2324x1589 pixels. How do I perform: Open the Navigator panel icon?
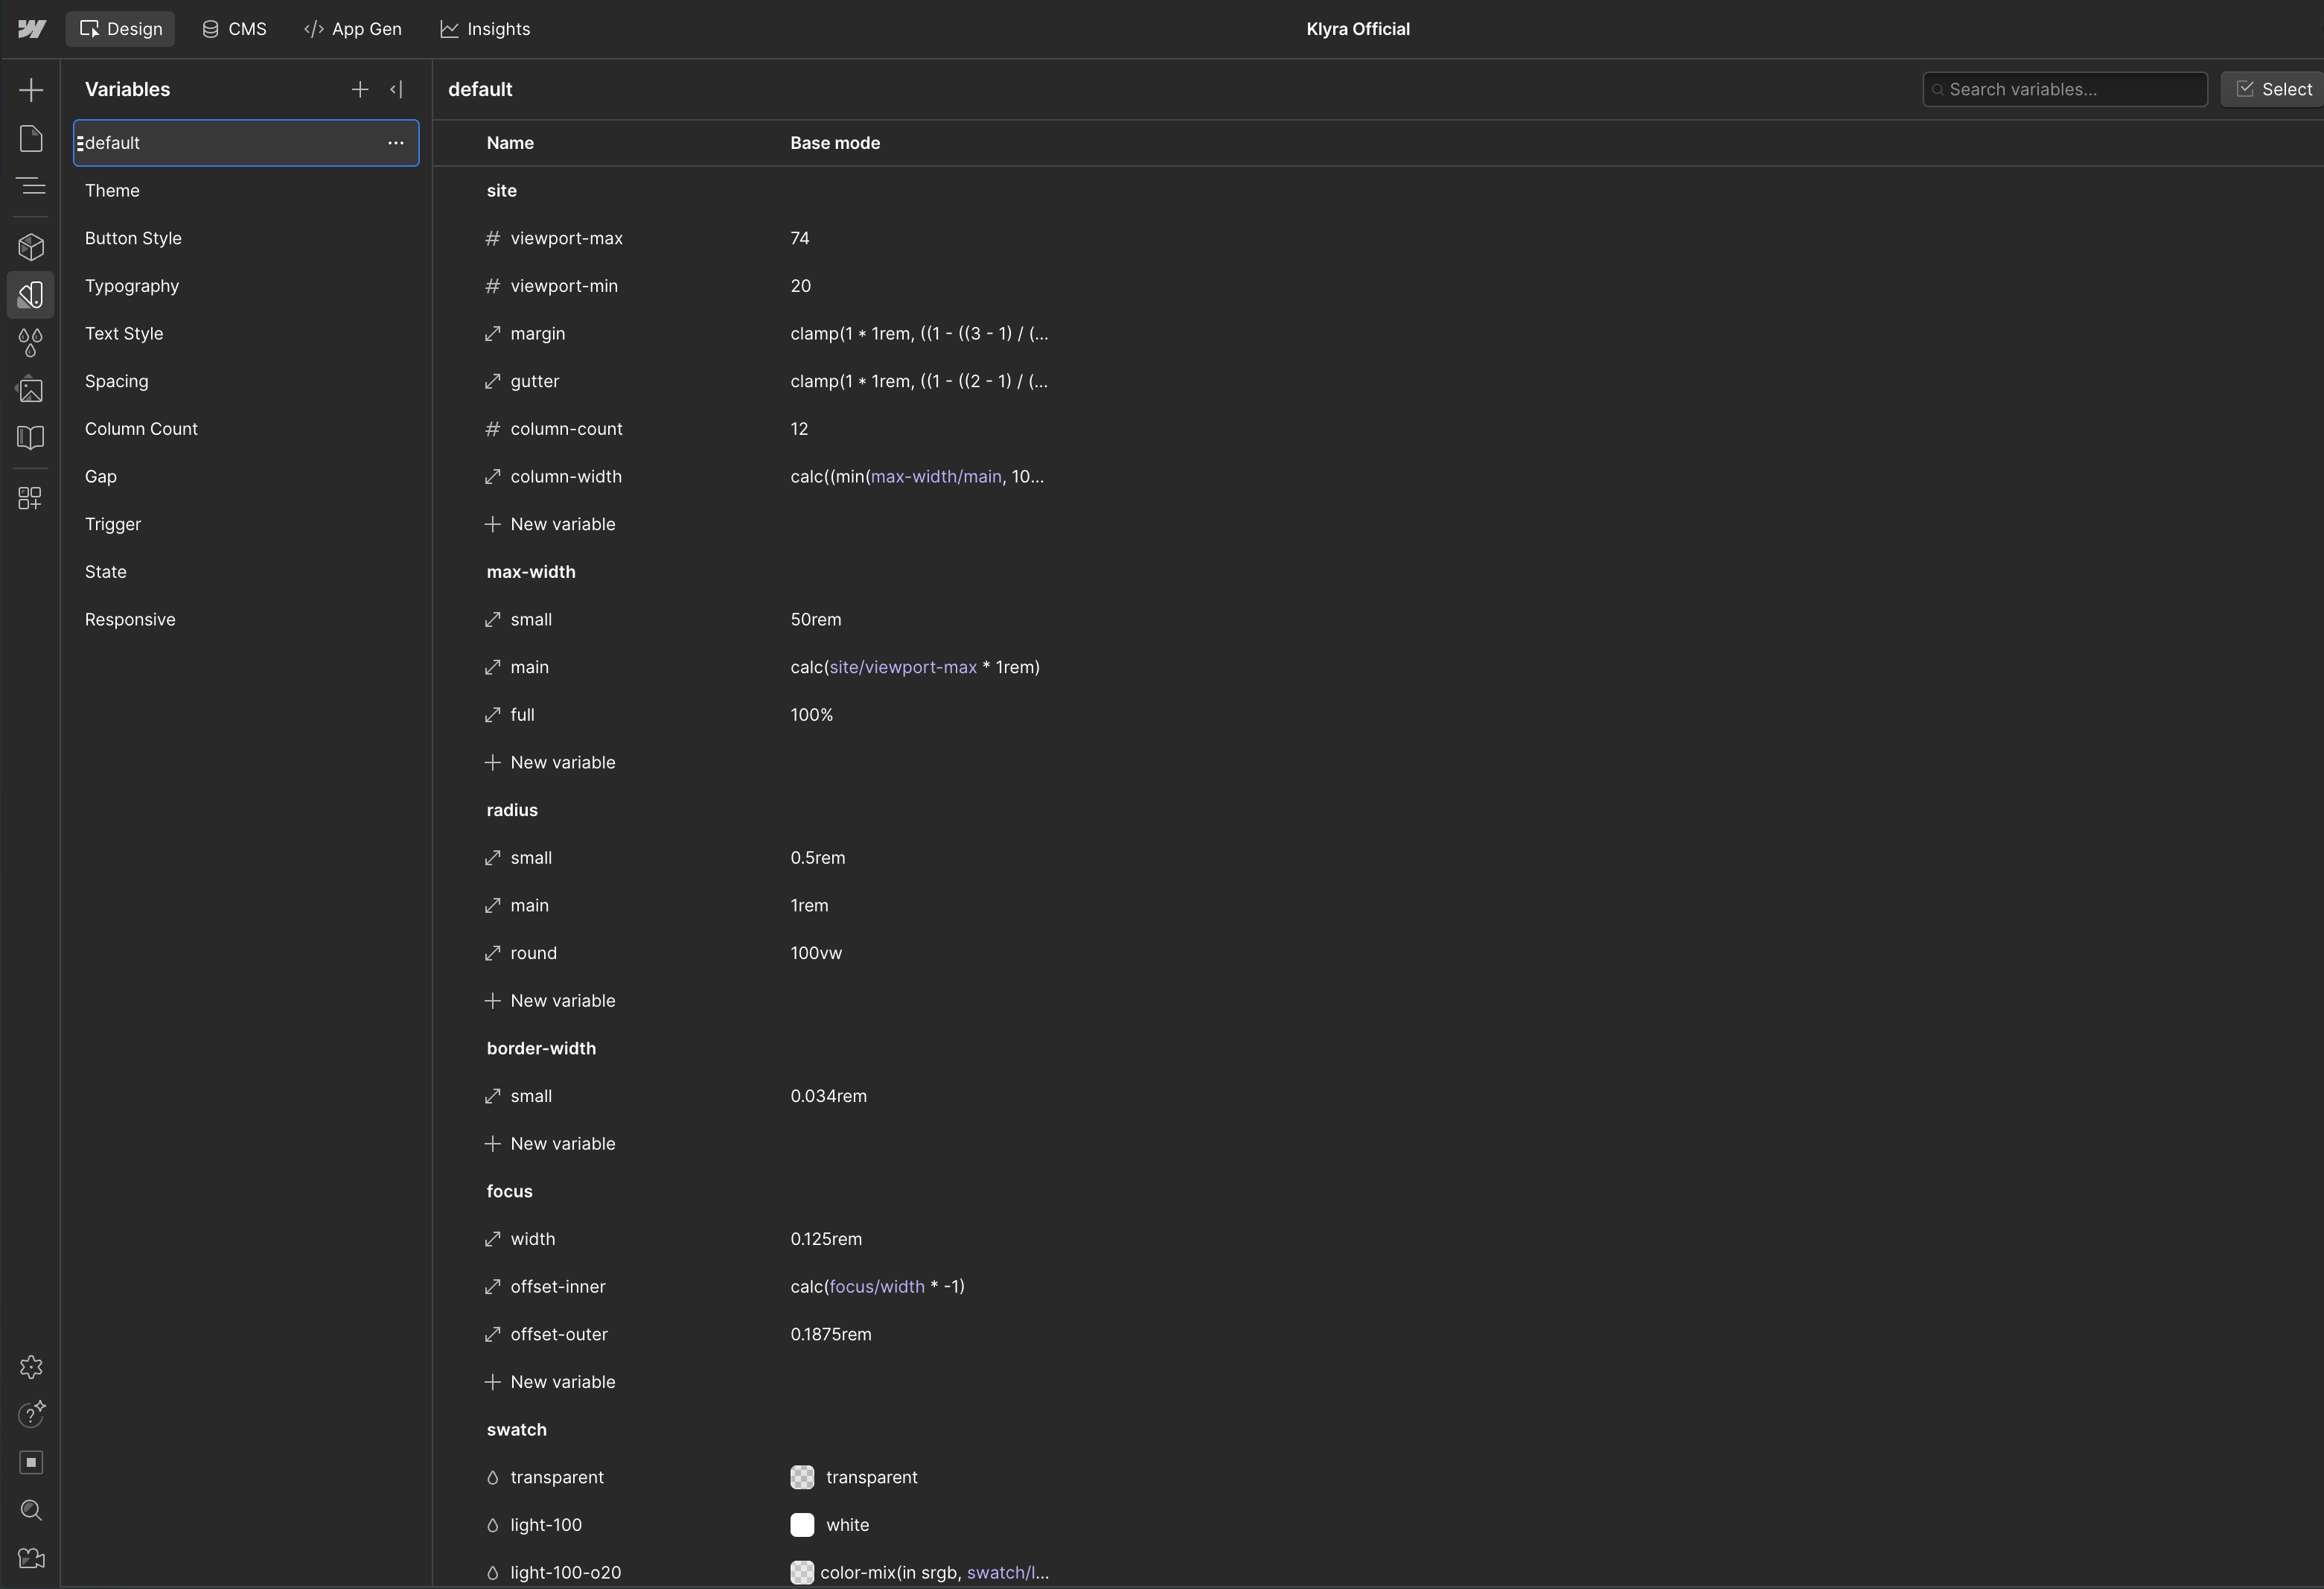31,186
